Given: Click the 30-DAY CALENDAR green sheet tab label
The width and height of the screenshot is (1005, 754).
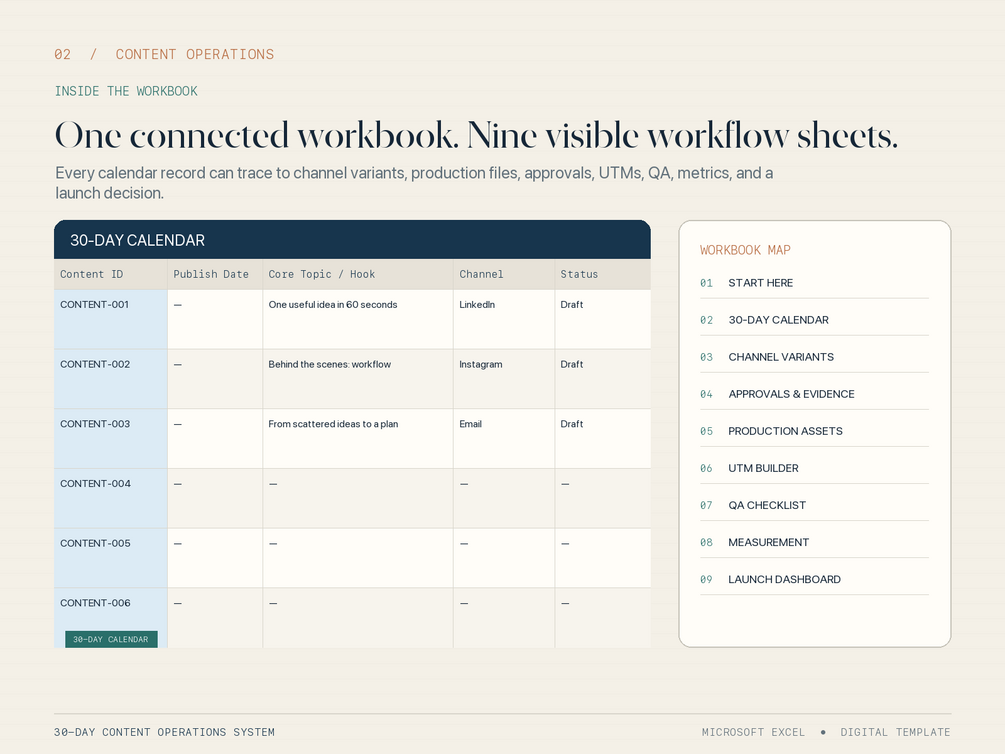Looking at the screenshot, I should click(111, 639).
